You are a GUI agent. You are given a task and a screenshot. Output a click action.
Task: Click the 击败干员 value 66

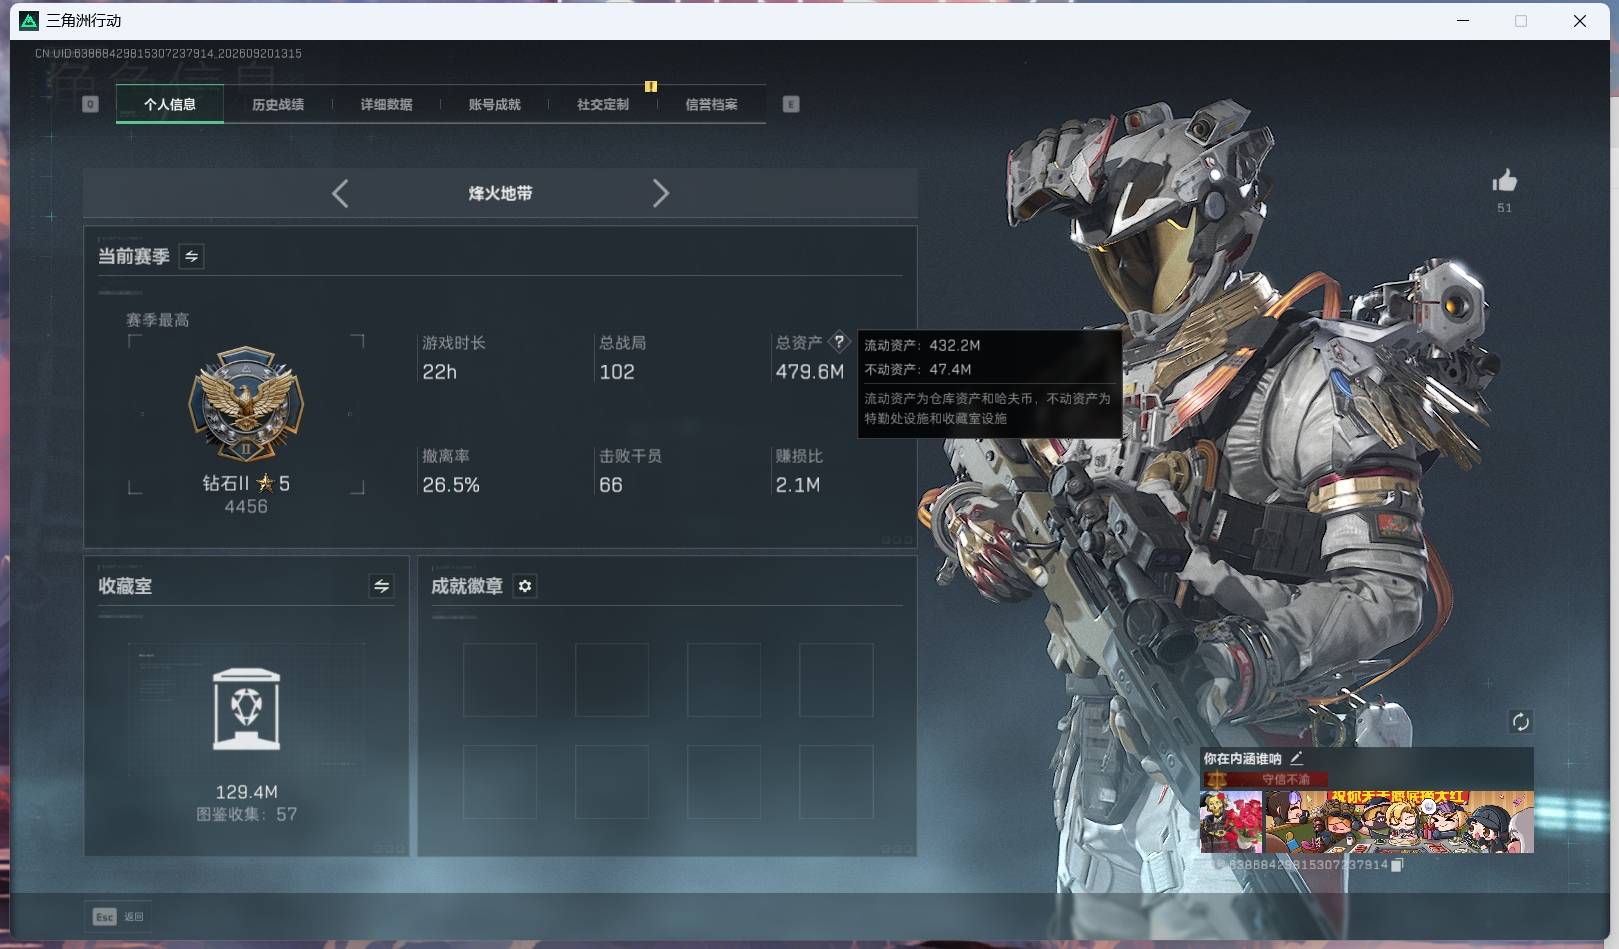click(x=611, y=485)
